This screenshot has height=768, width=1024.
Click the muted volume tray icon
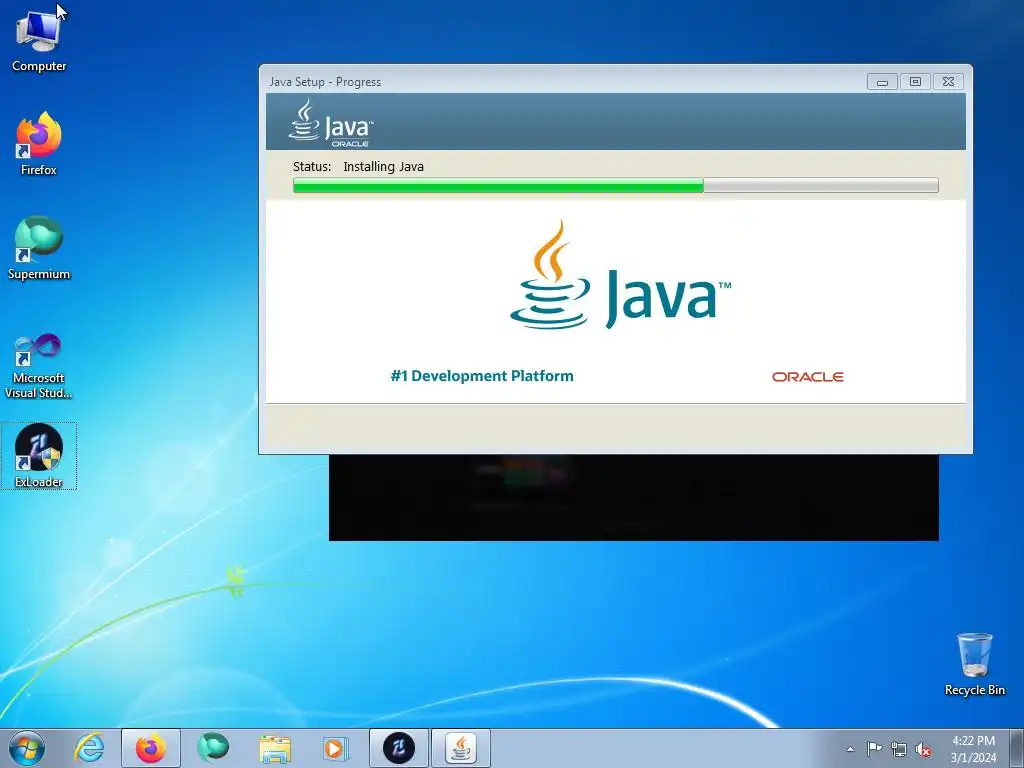pyautogui.click(x=923, y=749)
